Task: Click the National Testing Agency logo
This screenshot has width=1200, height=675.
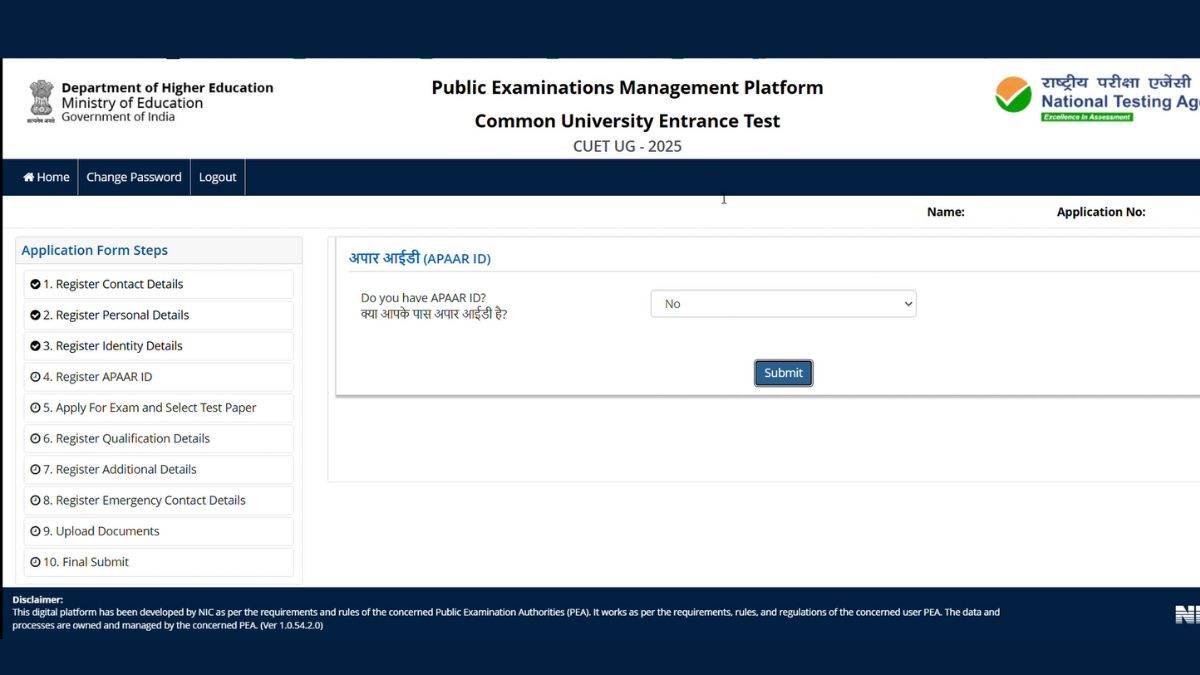Action: pyautogui.click(x=1012, y=96)
